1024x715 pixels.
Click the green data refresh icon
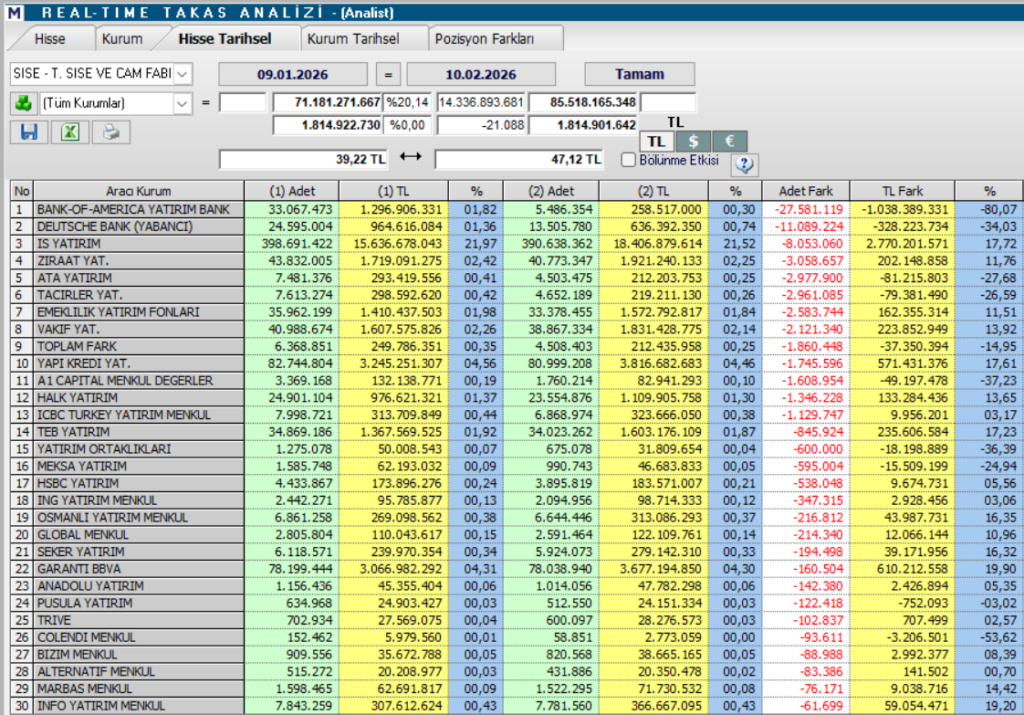[x=22, y=103]
